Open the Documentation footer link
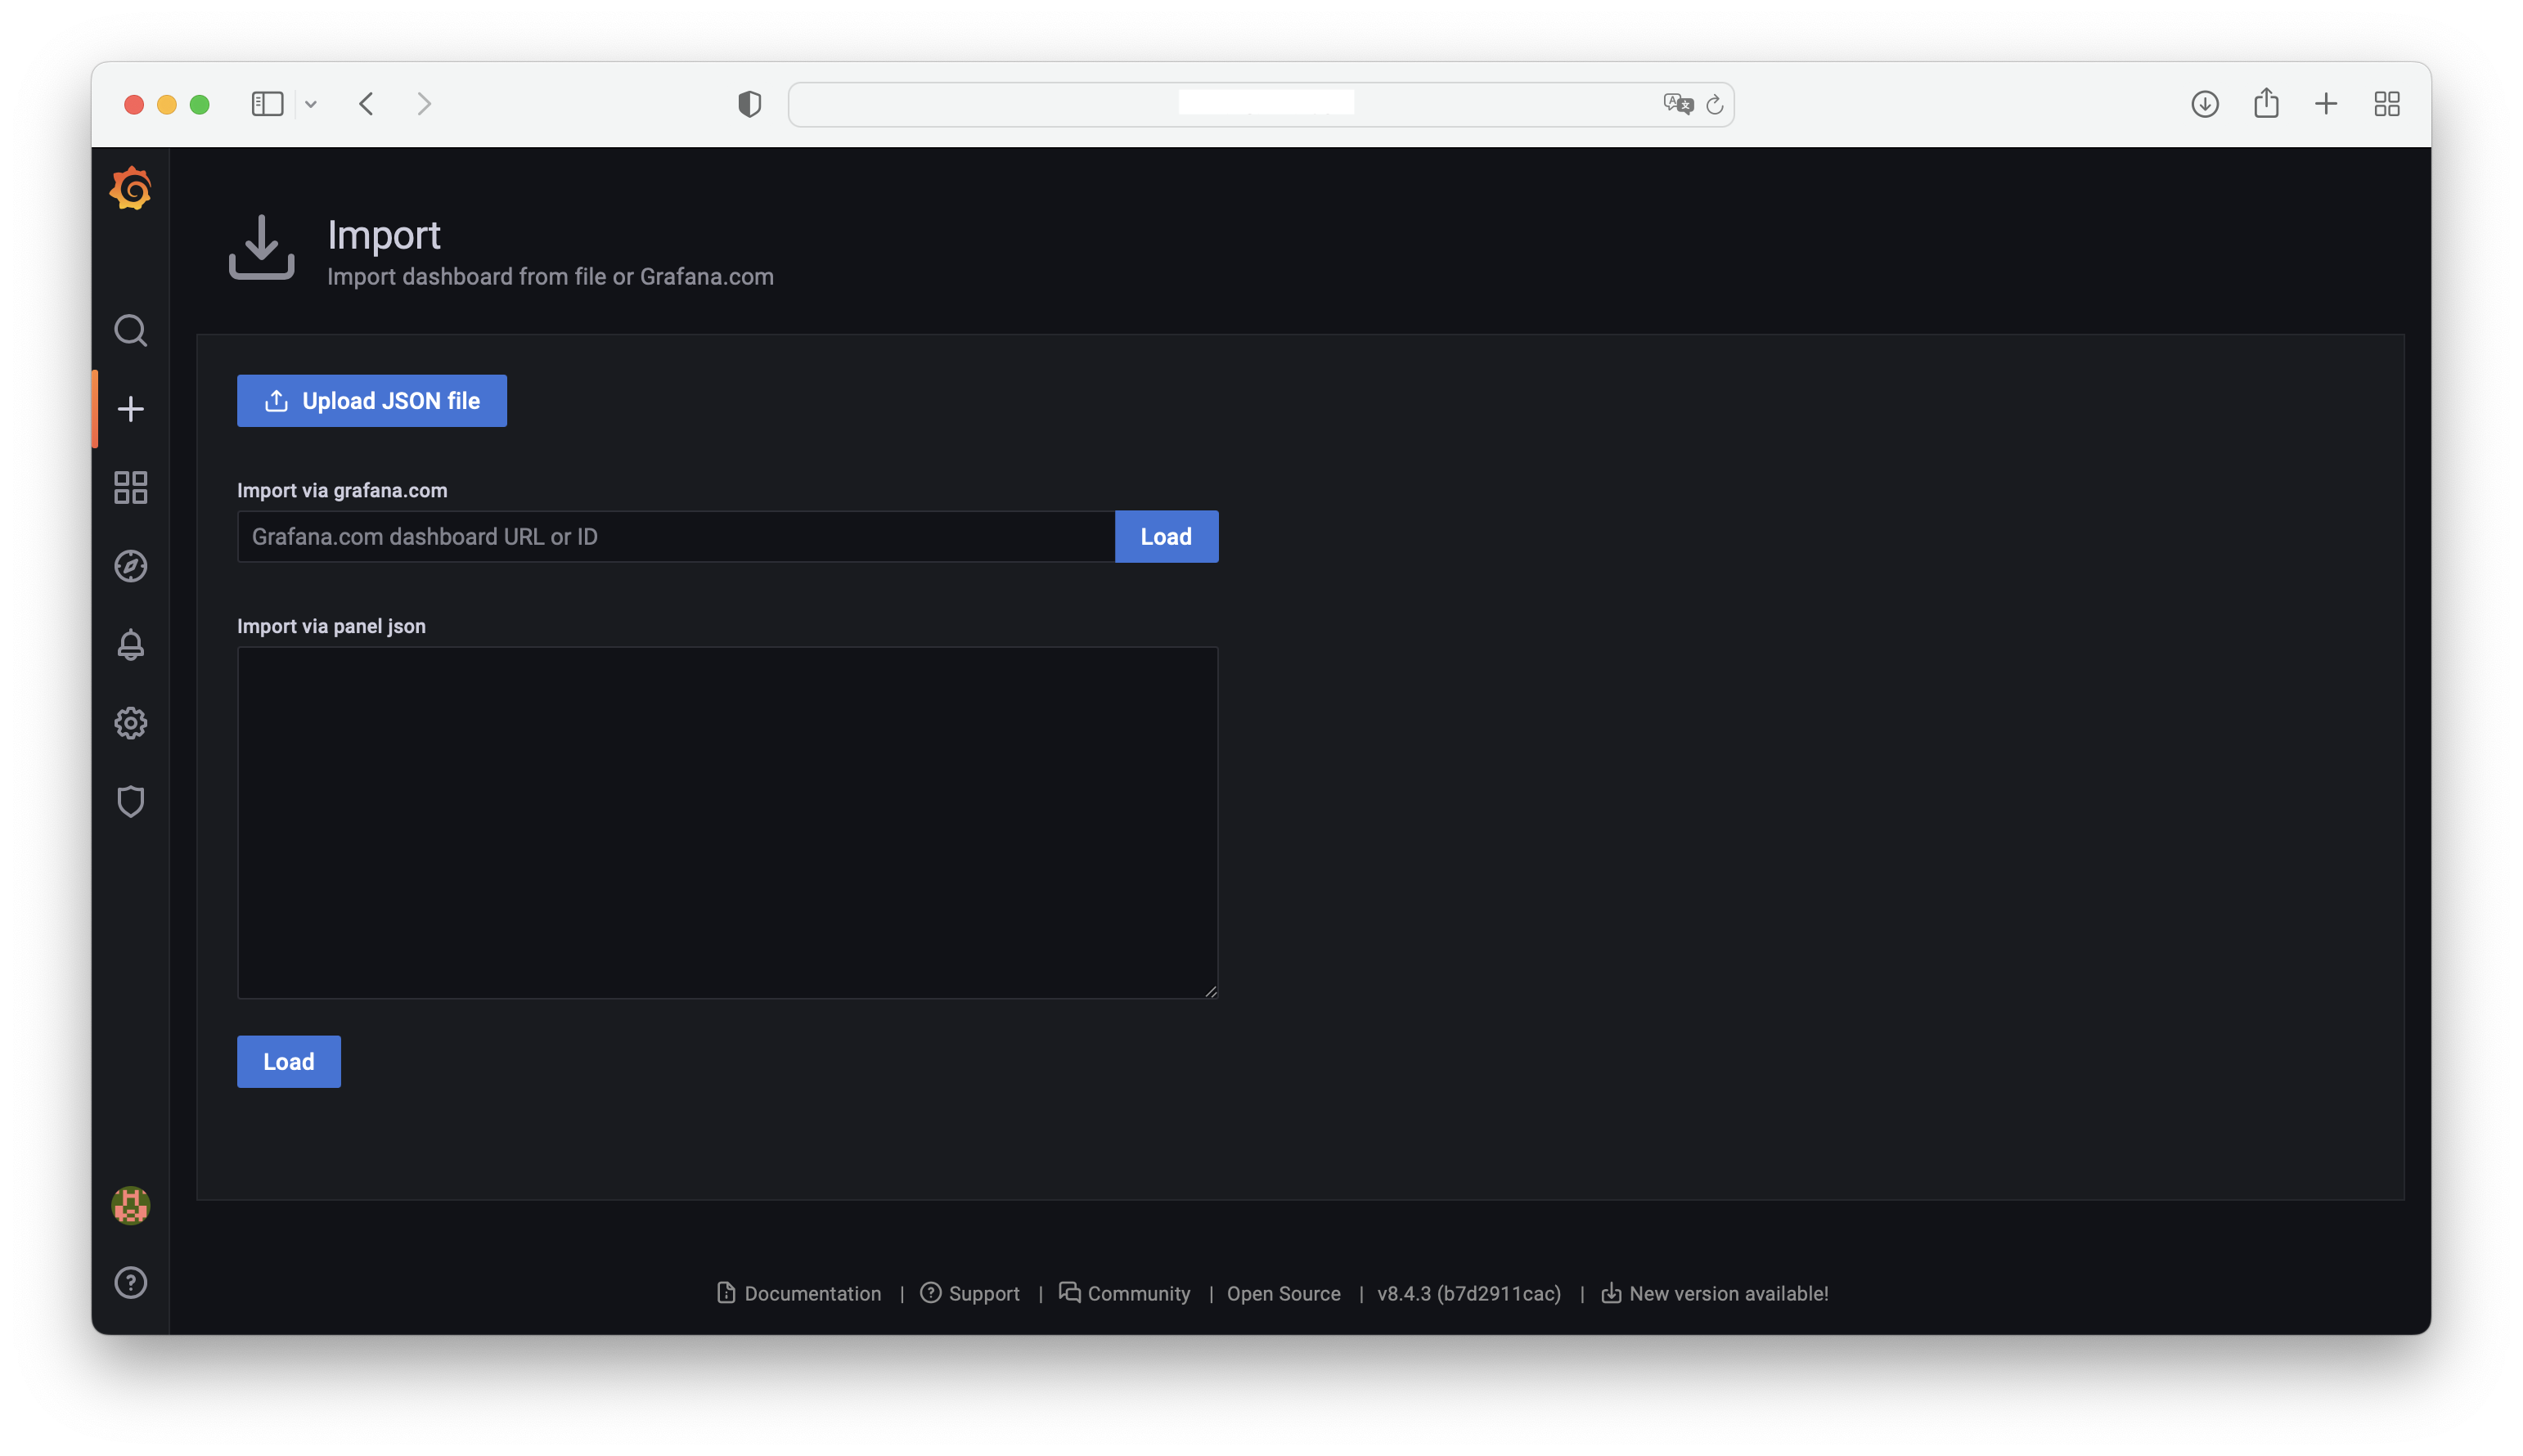Viewport: 2523px width, 1456px height. (x=799, y=1293)
